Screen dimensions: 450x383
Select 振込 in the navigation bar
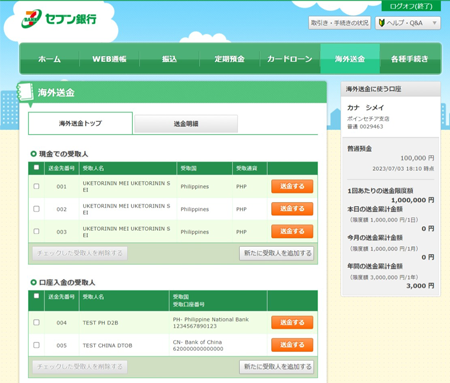(169, 59)
